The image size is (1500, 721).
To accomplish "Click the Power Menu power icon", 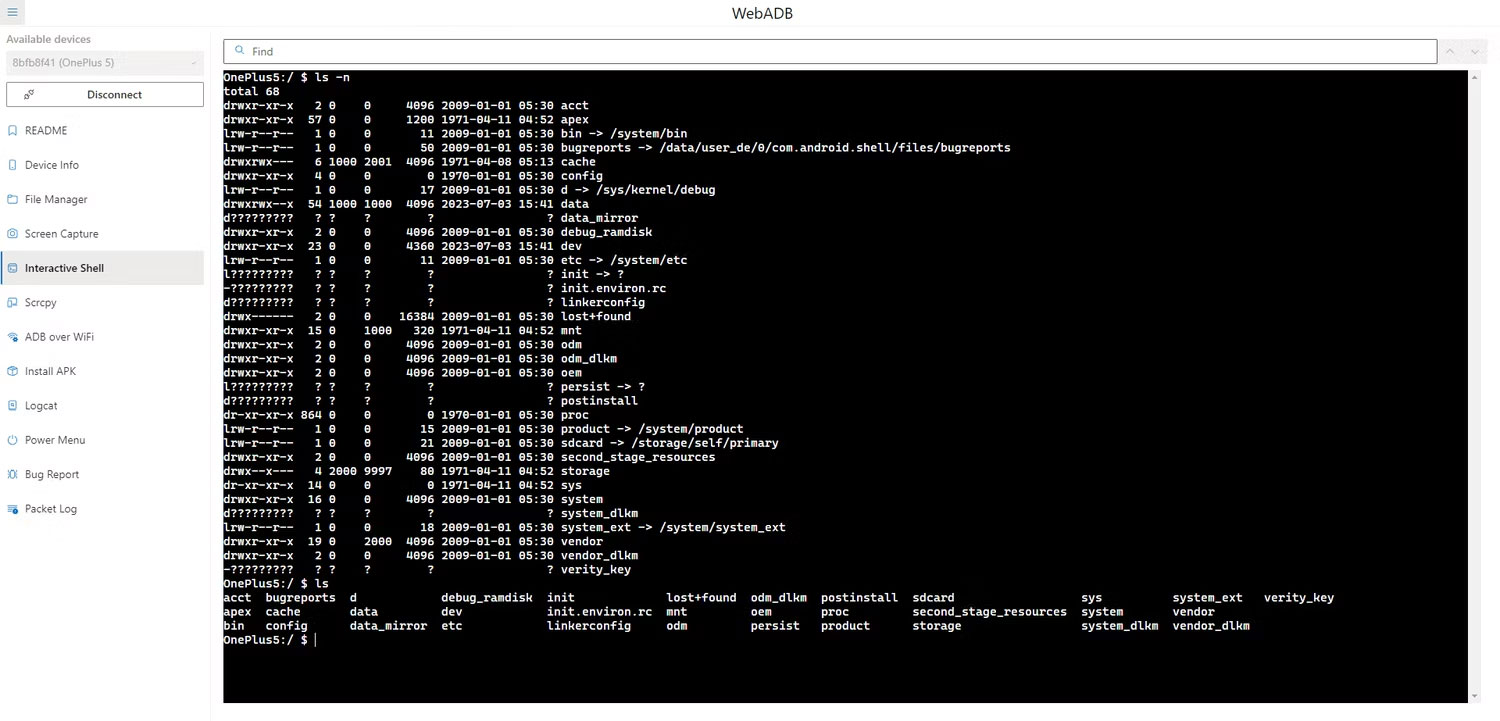I will 12,440.
